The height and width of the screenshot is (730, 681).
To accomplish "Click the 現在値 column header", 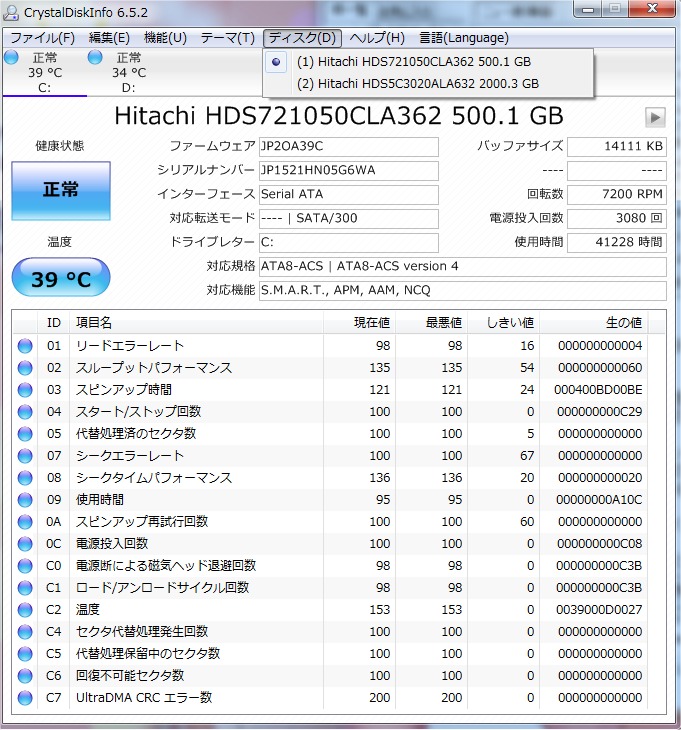I will (x=359, y=323).
